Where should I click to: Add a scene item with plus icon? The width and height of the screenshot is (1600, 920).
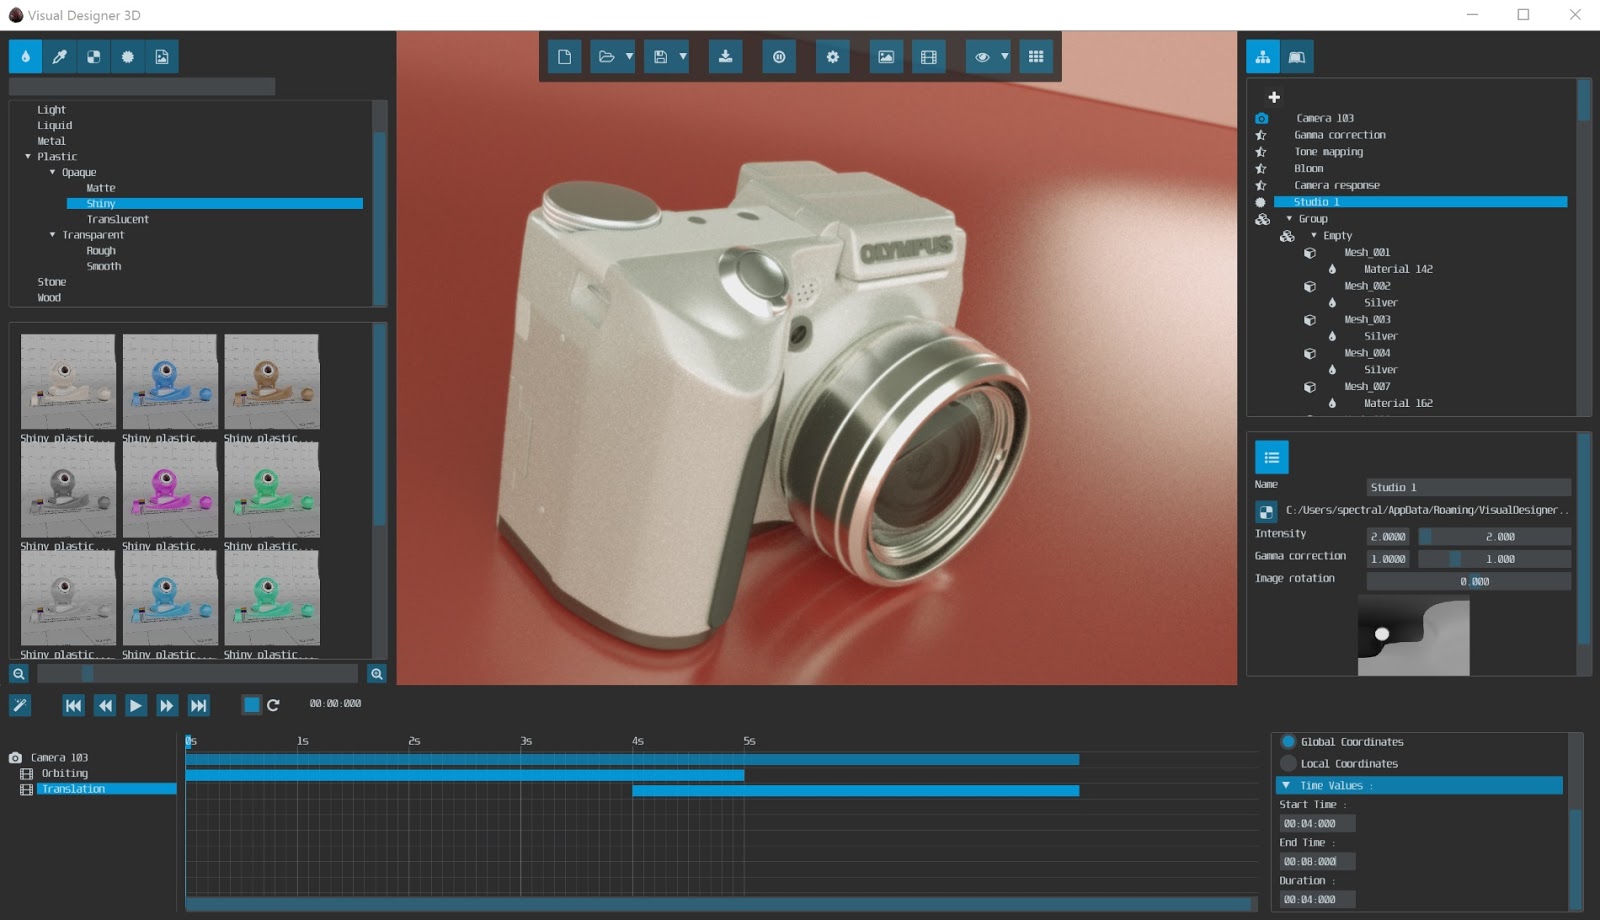click(x=1274, y=97)
